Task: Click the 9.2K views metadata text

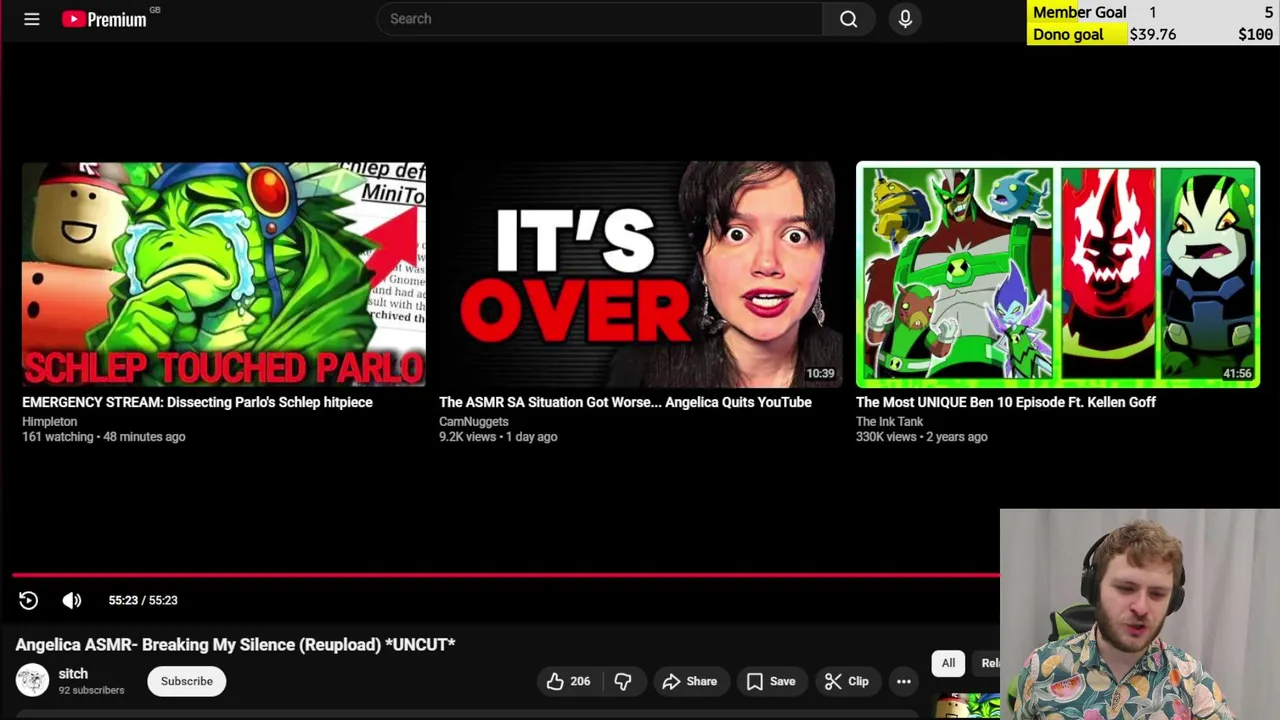Action: pos(468,437)
